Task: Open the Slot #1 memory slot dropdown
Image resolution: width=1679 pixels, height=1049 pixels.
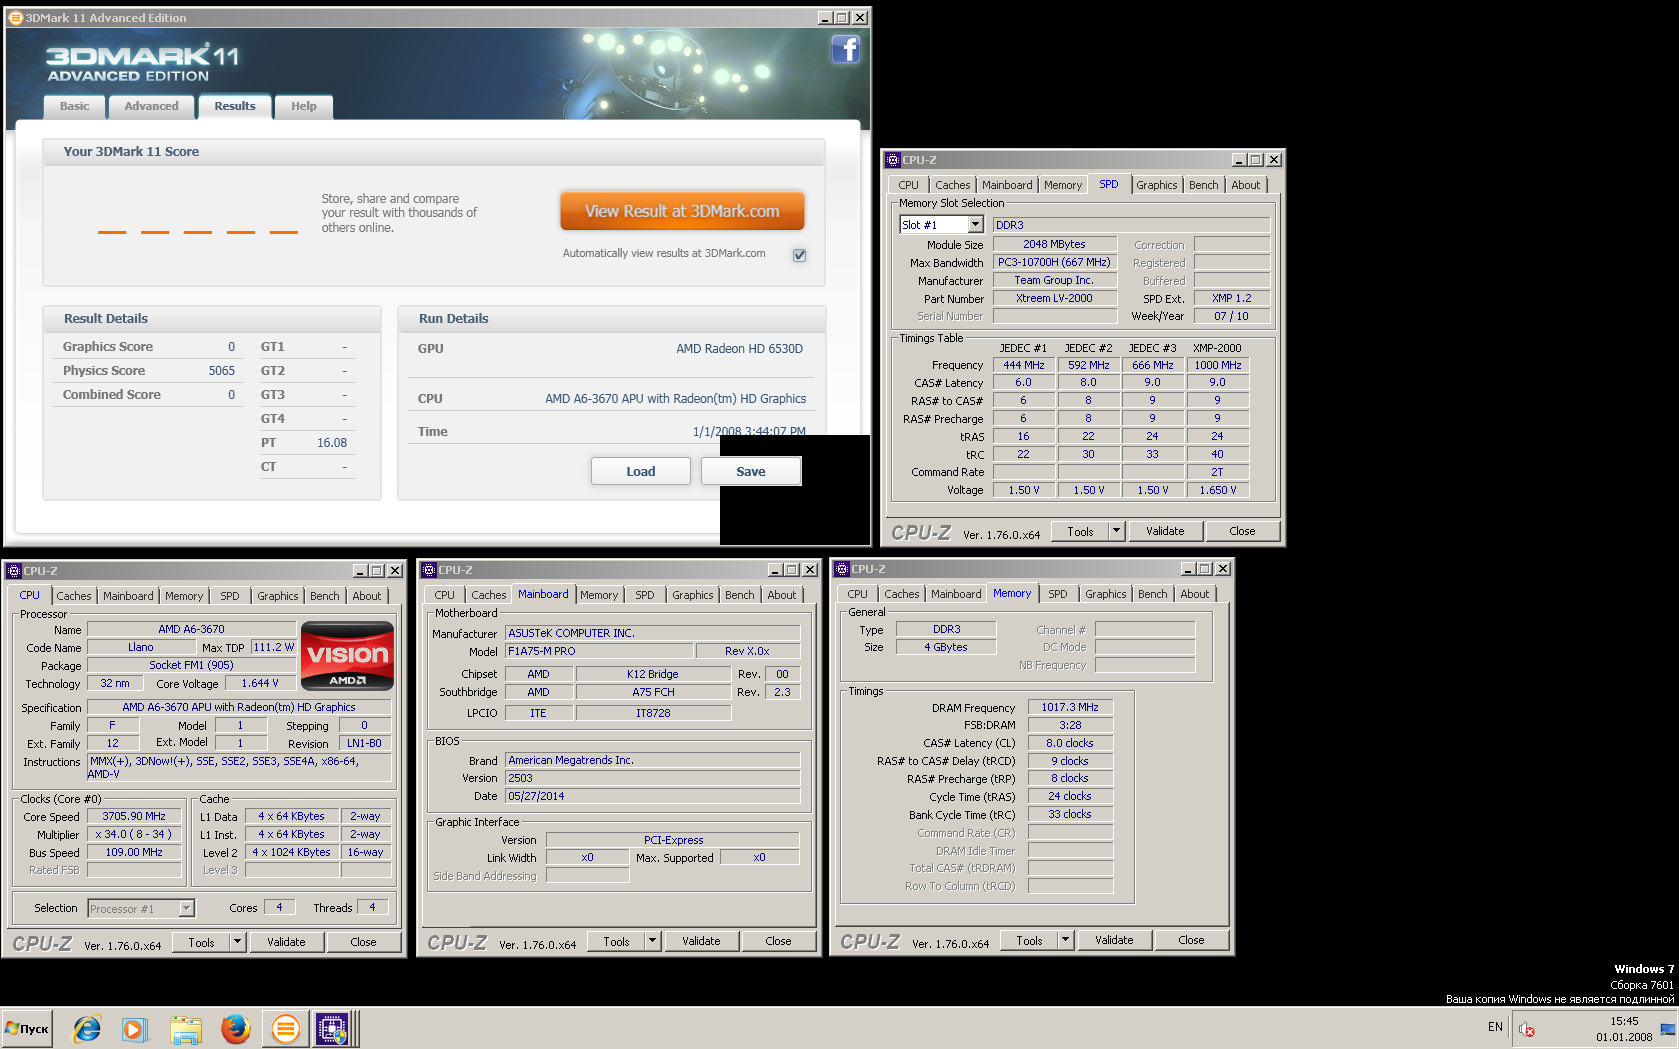Action: pyautogui.click(x=975, y=225)
